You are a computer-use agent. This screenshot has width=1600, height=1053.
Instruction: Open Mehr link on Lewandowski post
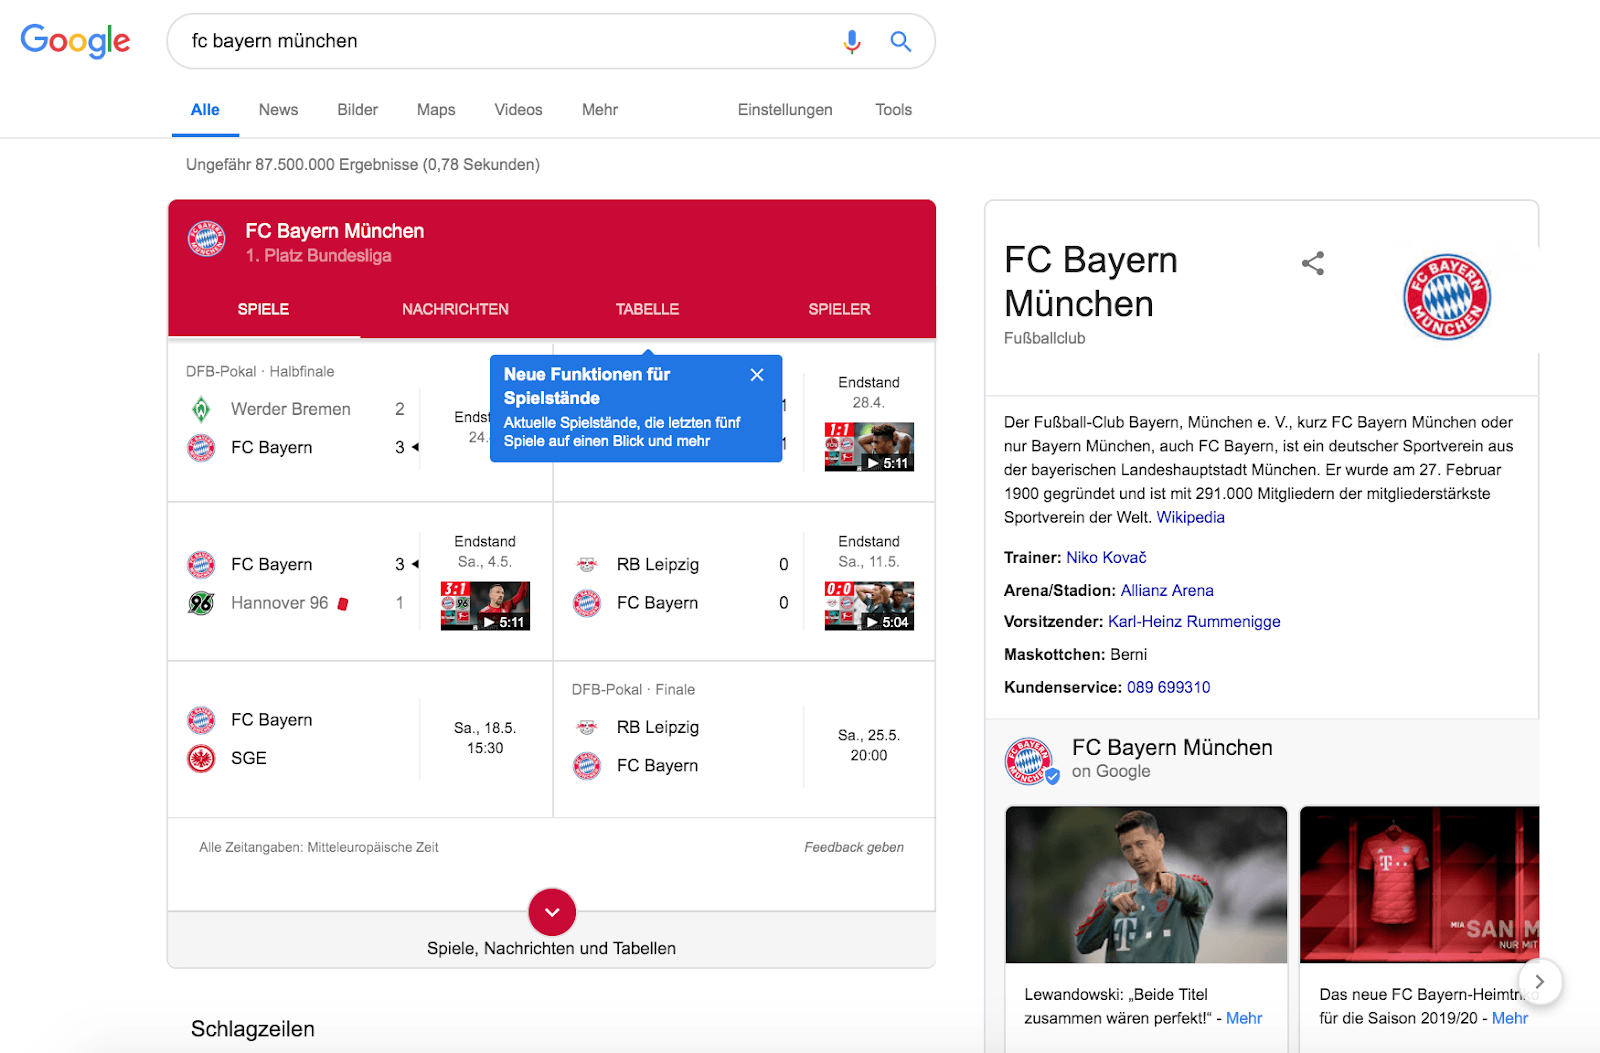click(1244, 1019)
